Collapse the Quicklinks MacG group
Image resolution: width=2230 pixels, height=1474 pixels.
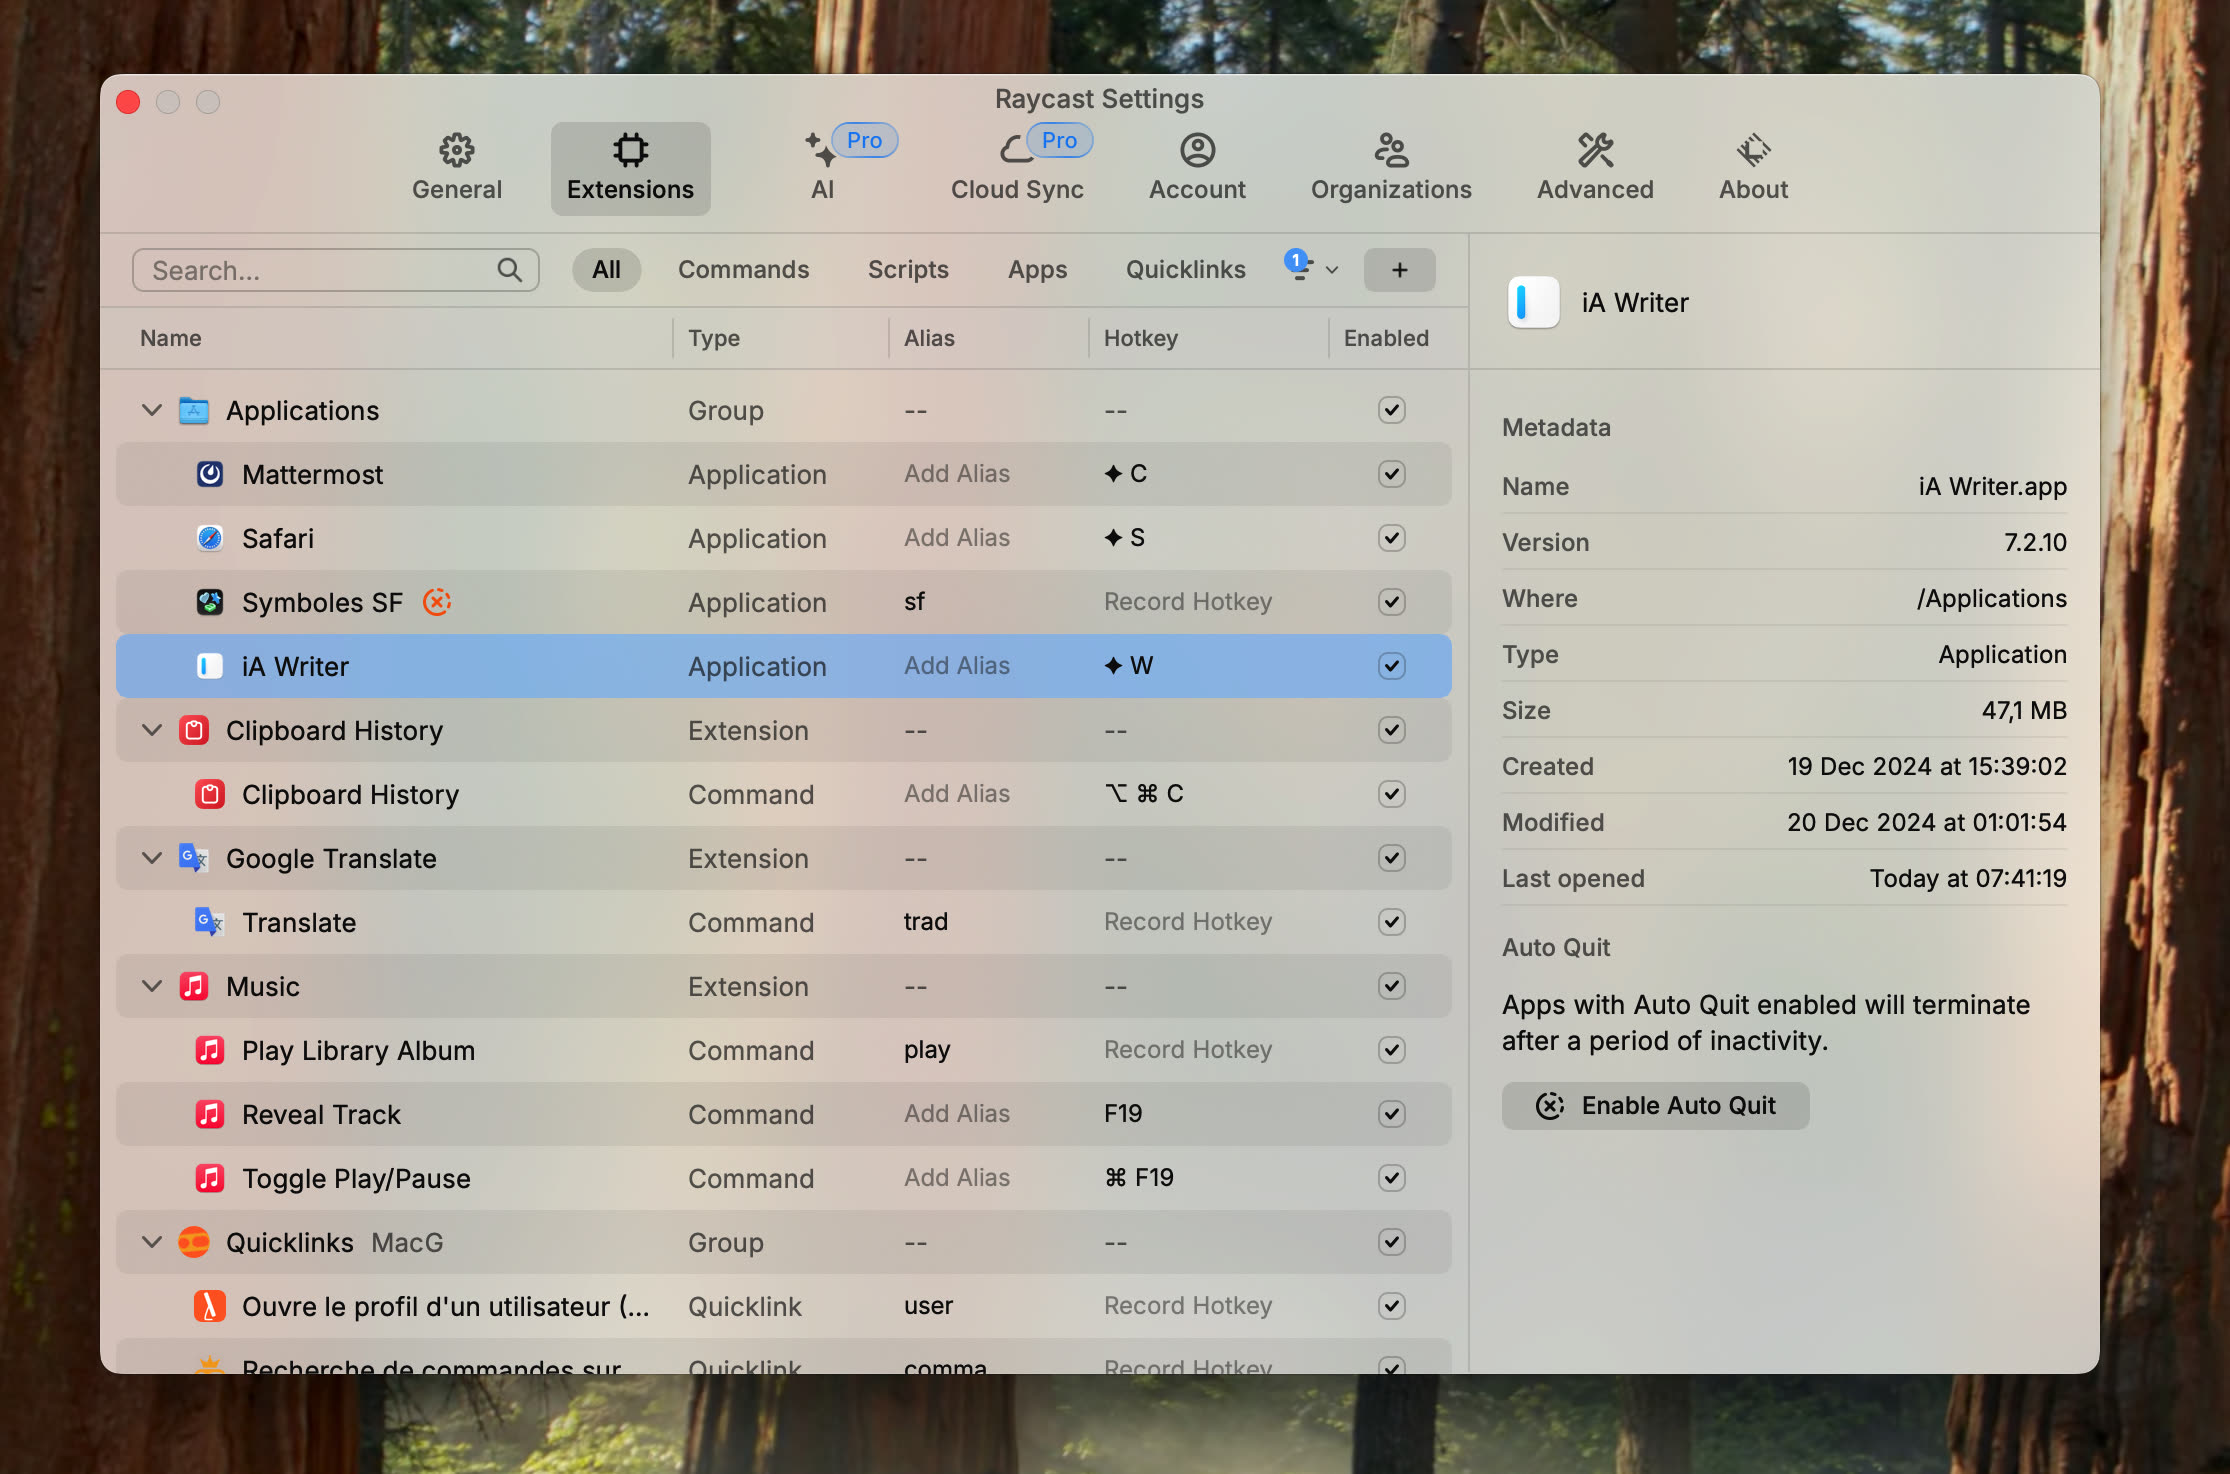(x=152, y=1242)
